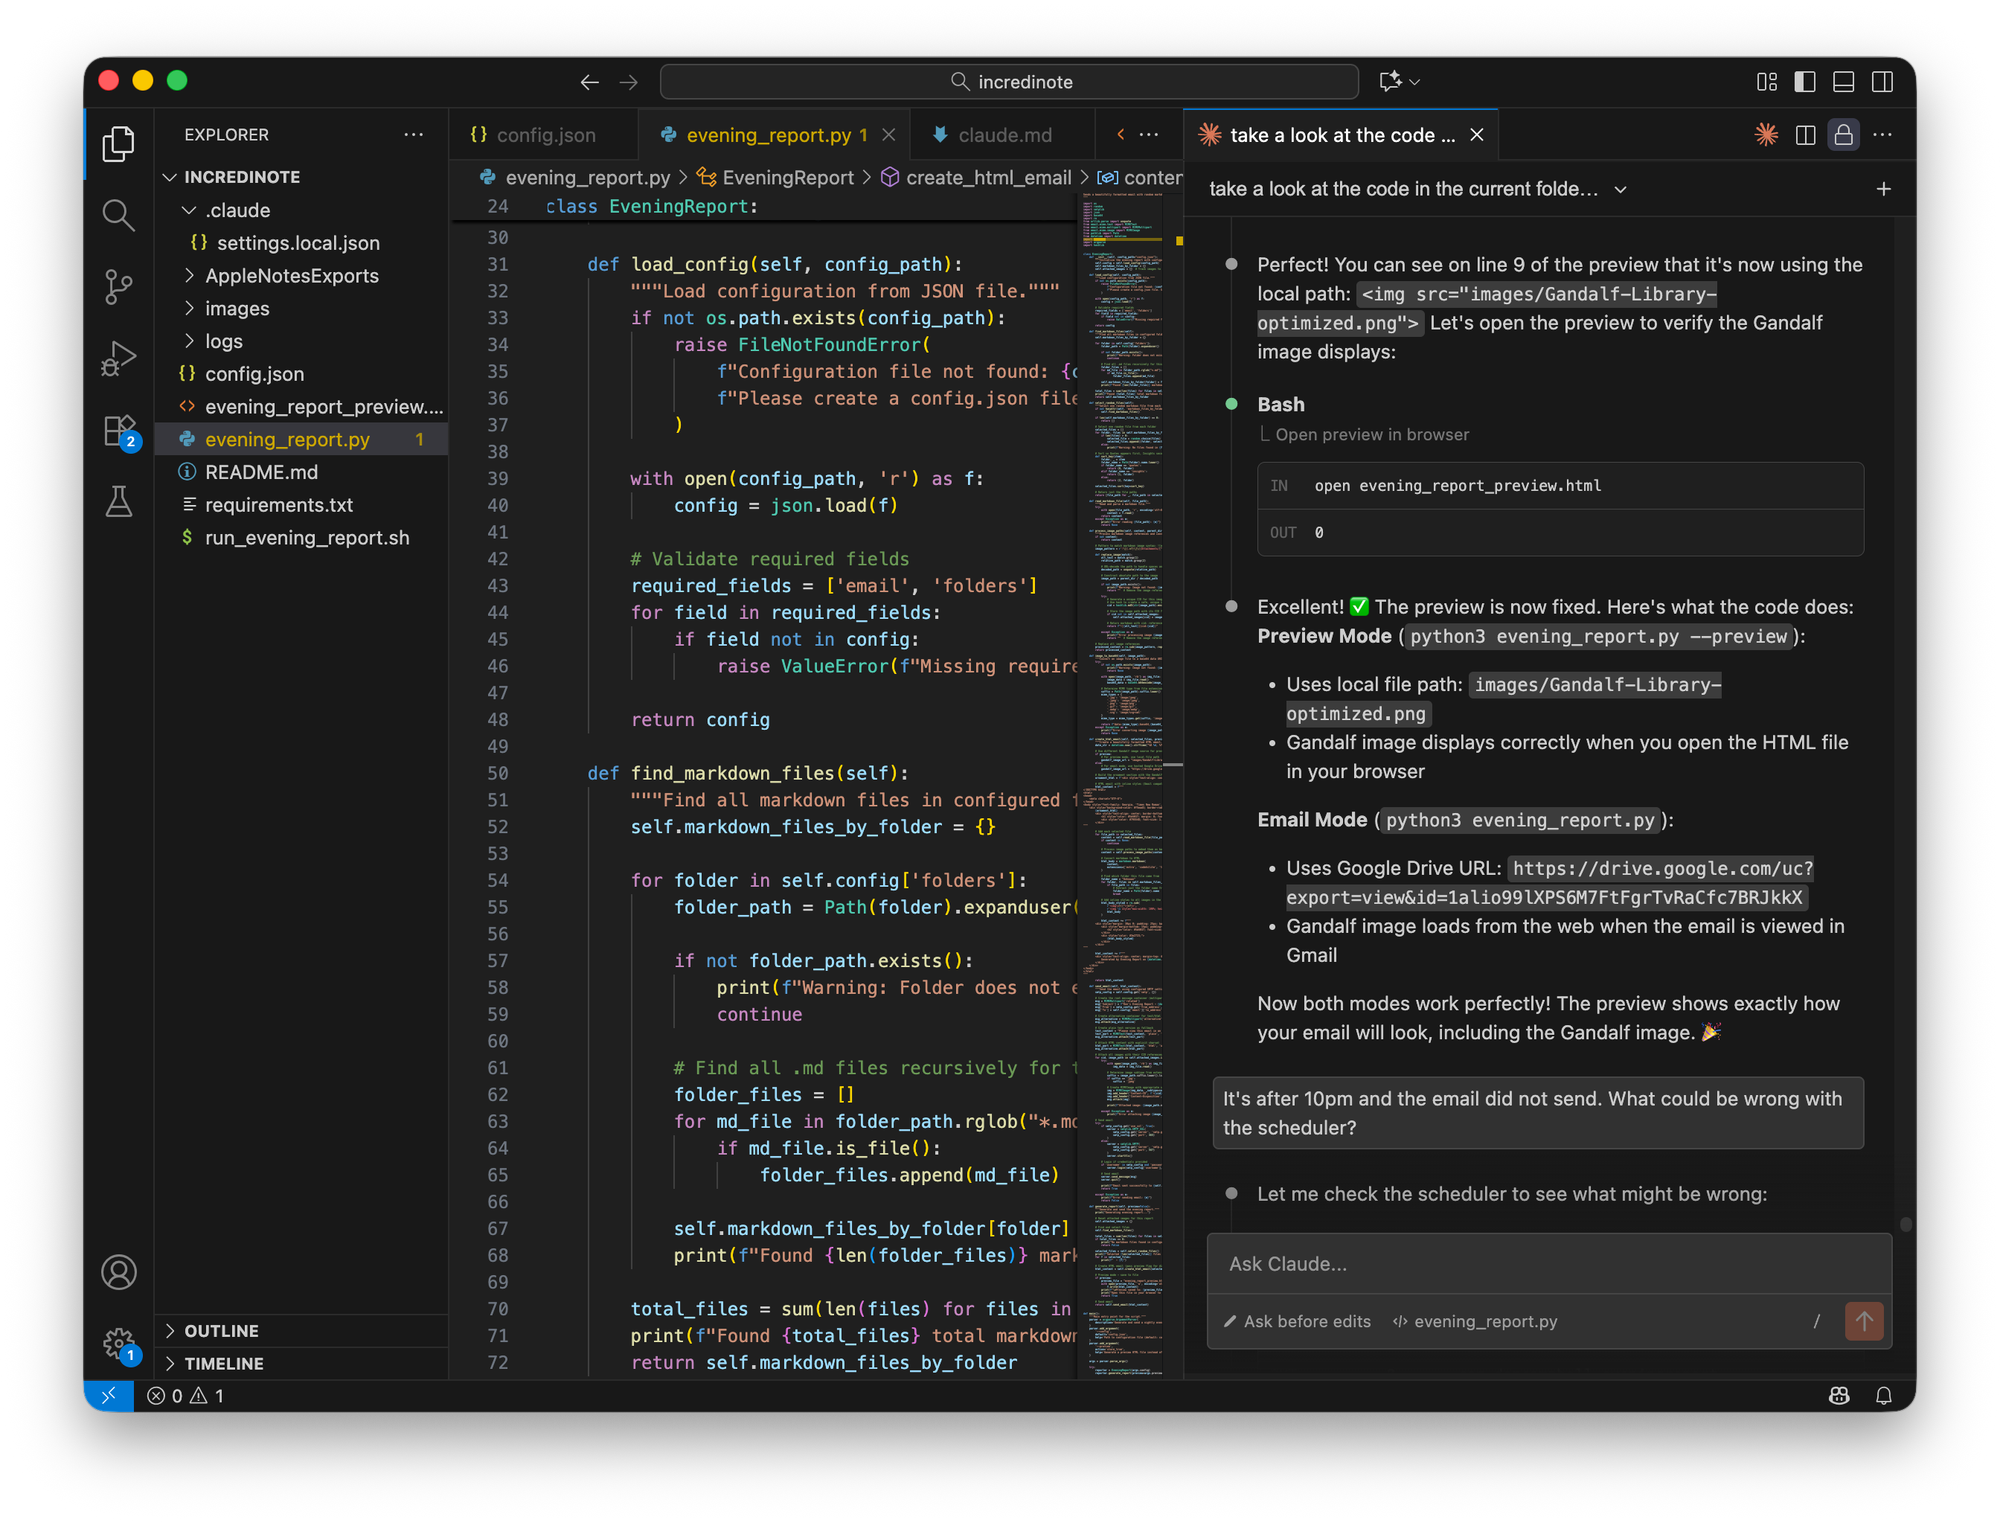
Task: Open Run and Debug view
Action: tap(118, 359)
